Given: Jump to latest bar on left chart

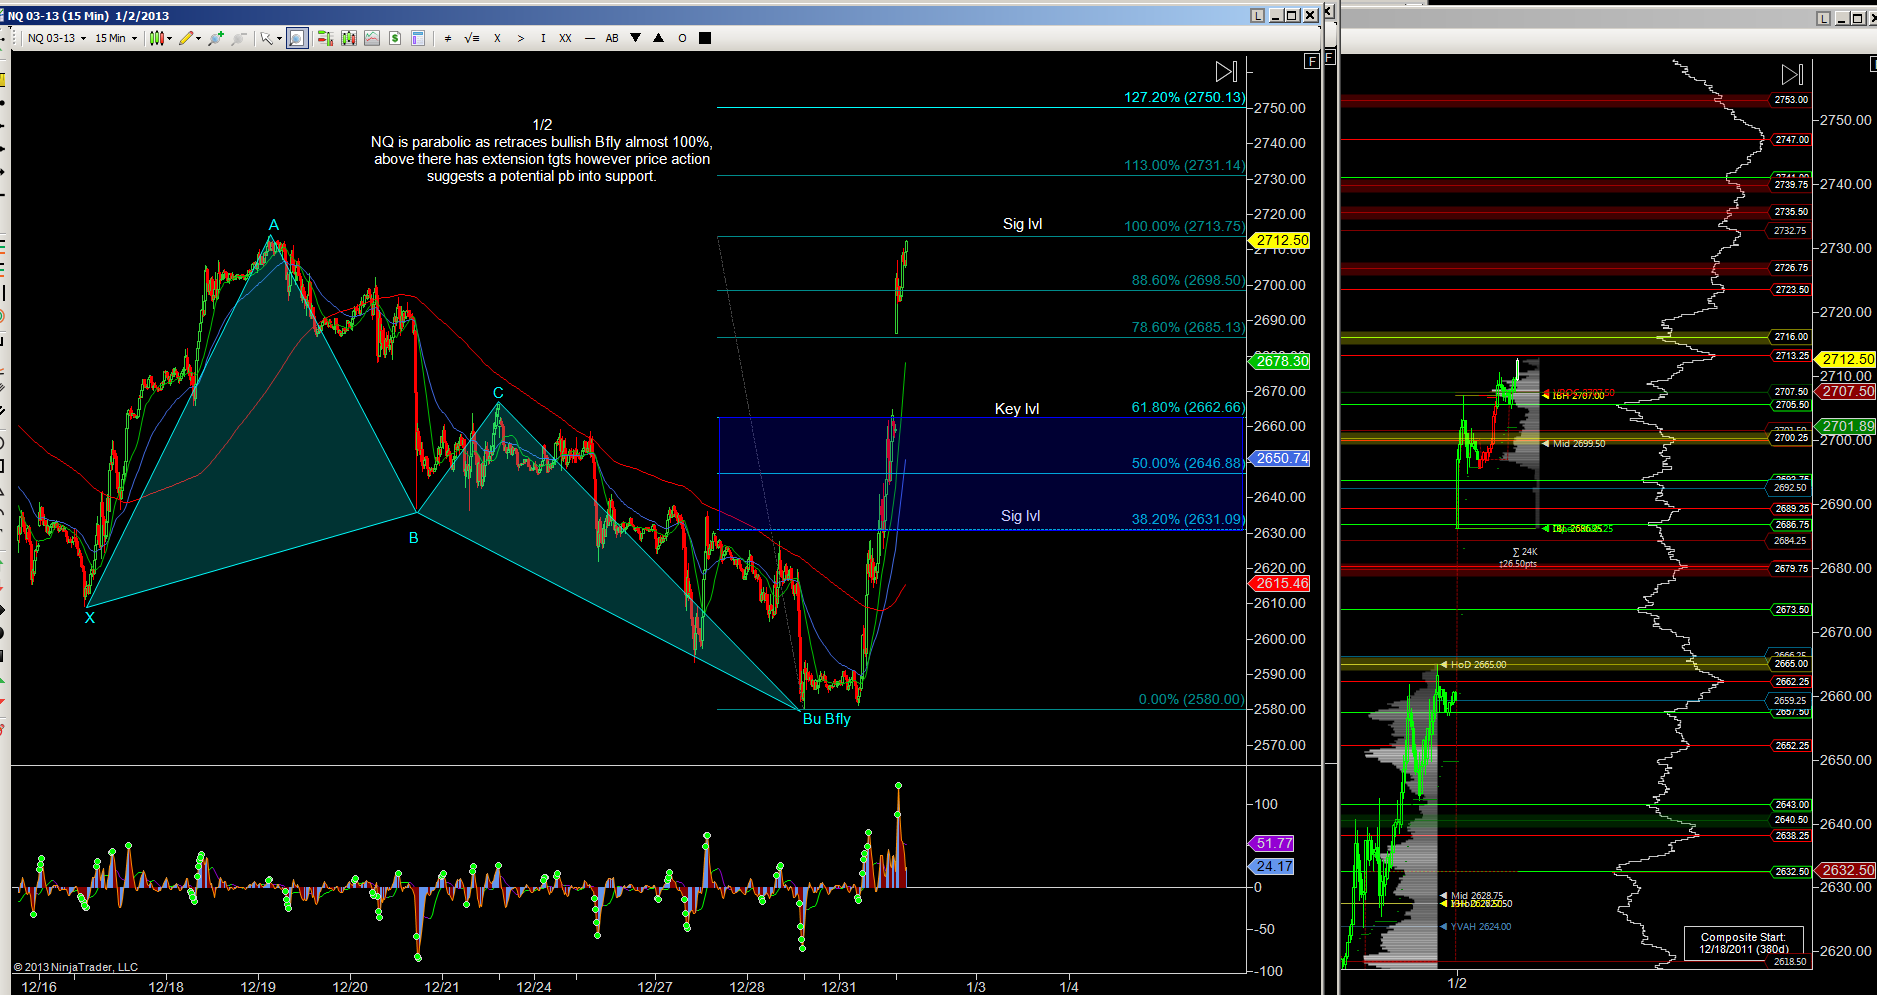Looking at the screenshot, I should point(1226,72).
